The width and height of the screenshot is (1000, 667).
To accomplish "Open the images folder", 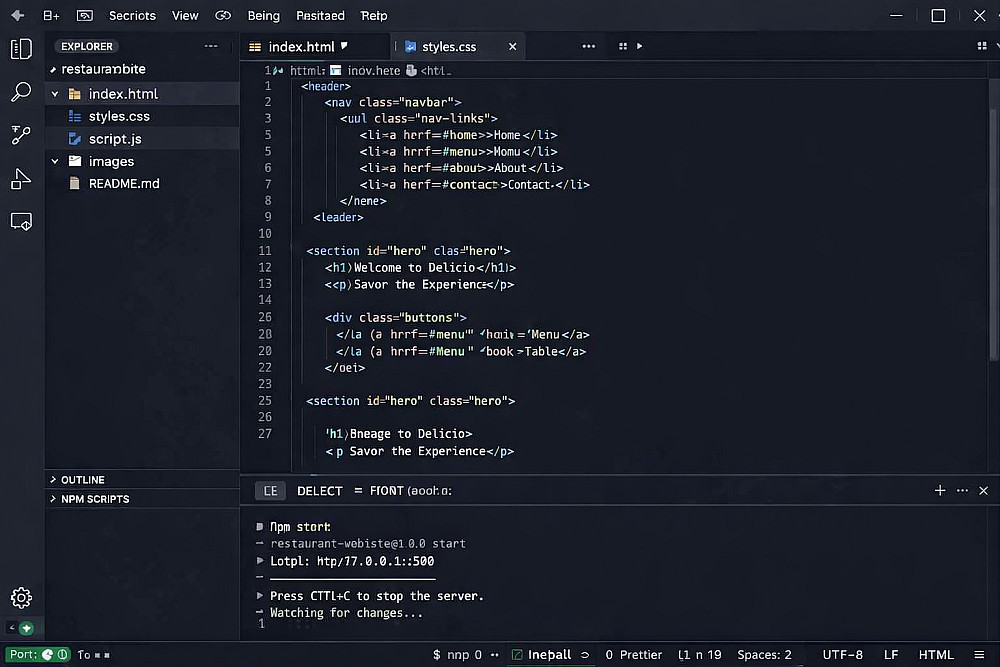I will point(142,161).
